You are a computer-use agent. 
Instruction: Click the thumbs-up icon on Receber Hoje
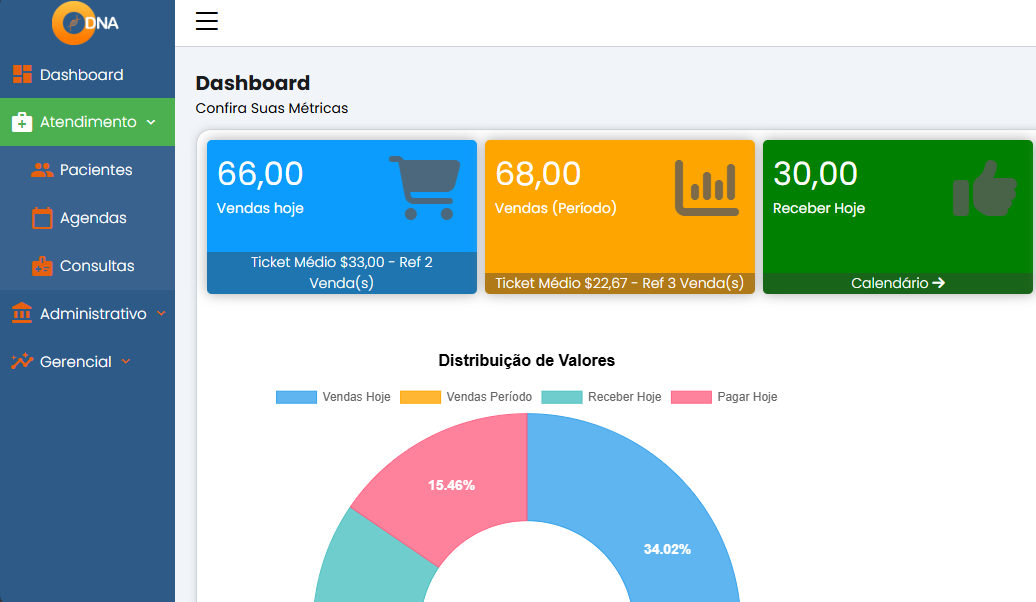[984, 188]
